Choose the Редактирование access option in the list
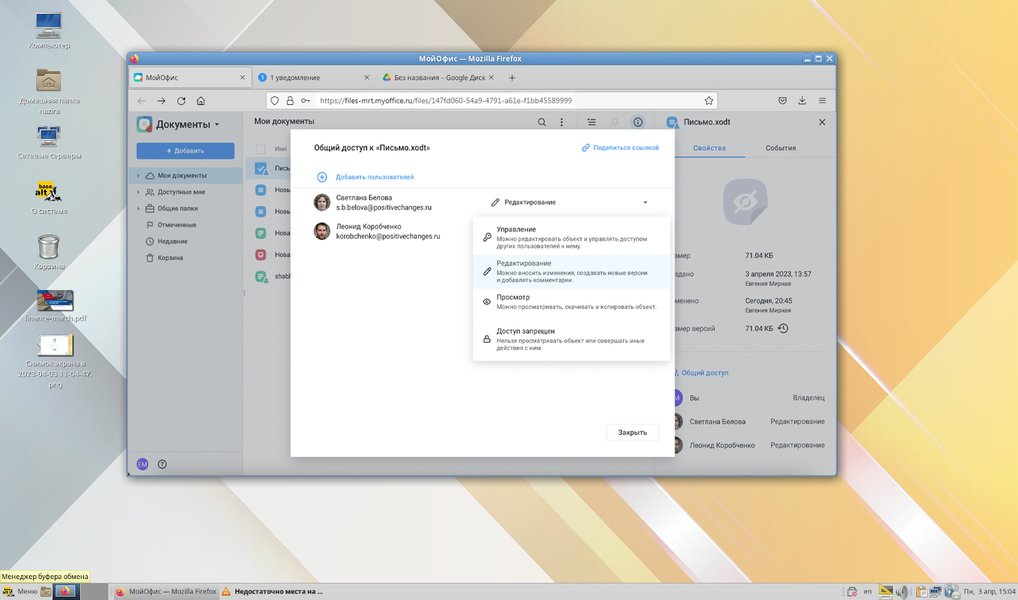 pos(571,271)
